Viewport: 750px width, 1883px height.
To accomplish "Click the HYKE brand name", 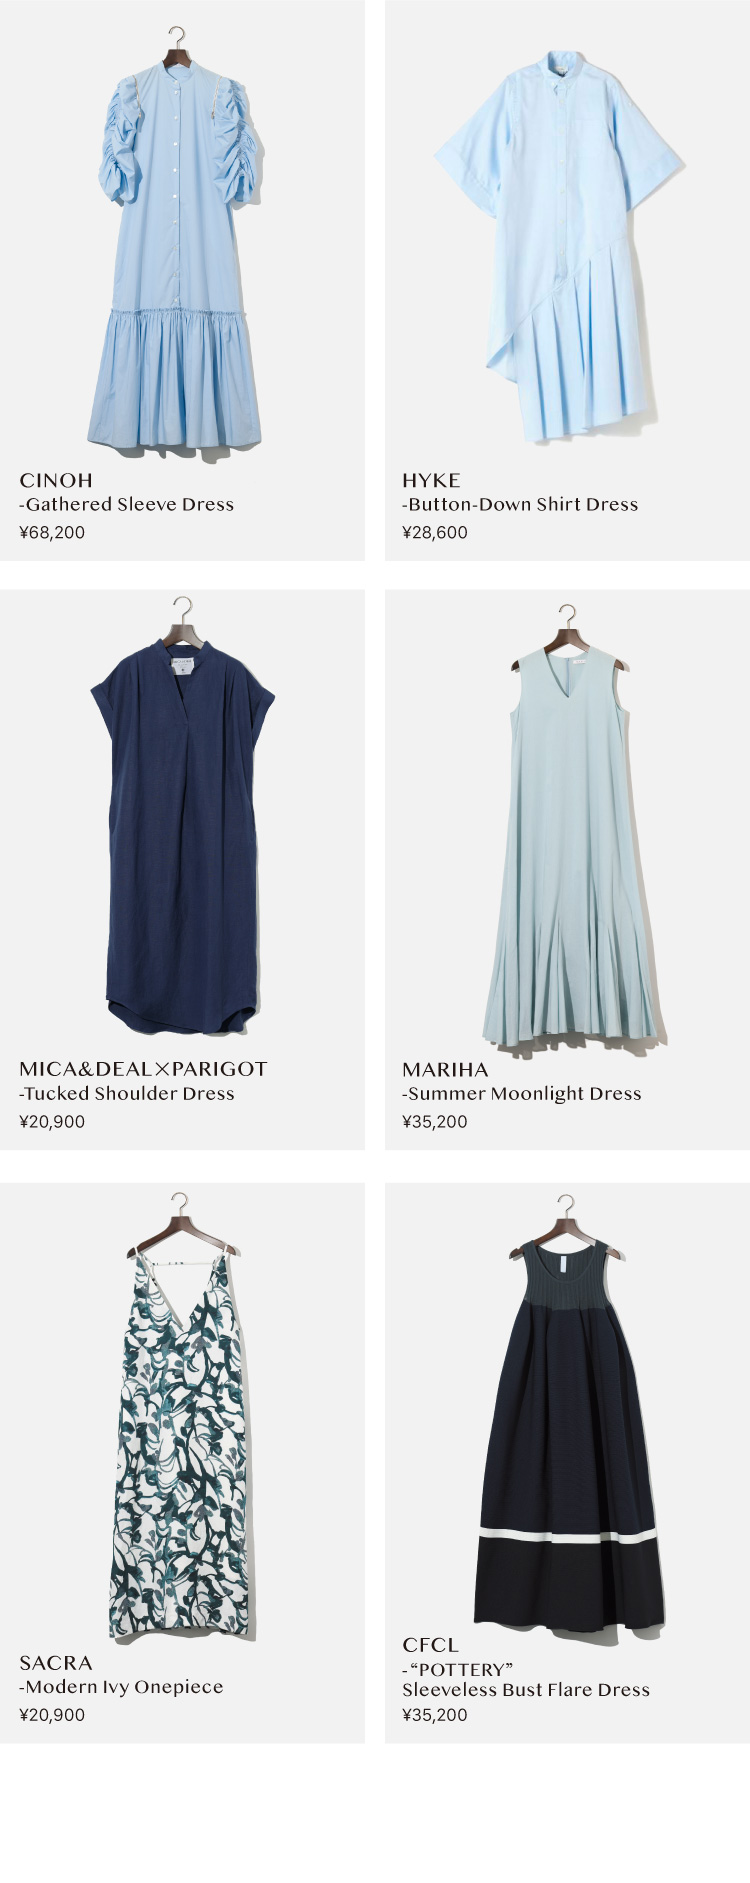I will 431,480.
